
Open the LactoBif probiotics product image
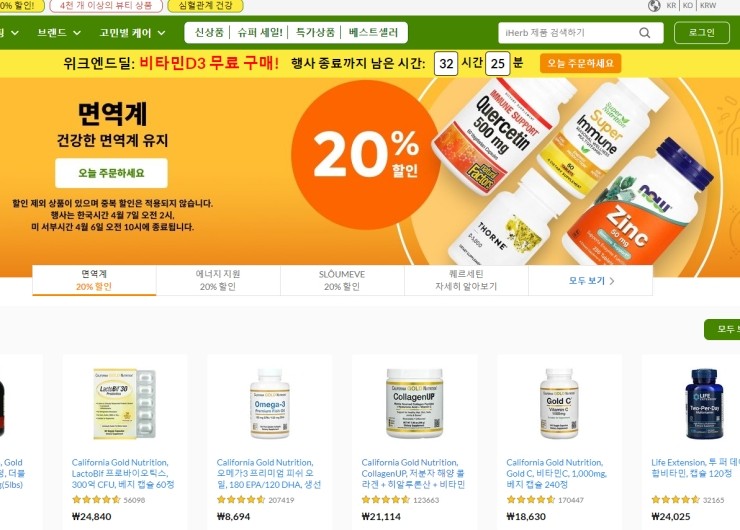(x=125, y=404)
